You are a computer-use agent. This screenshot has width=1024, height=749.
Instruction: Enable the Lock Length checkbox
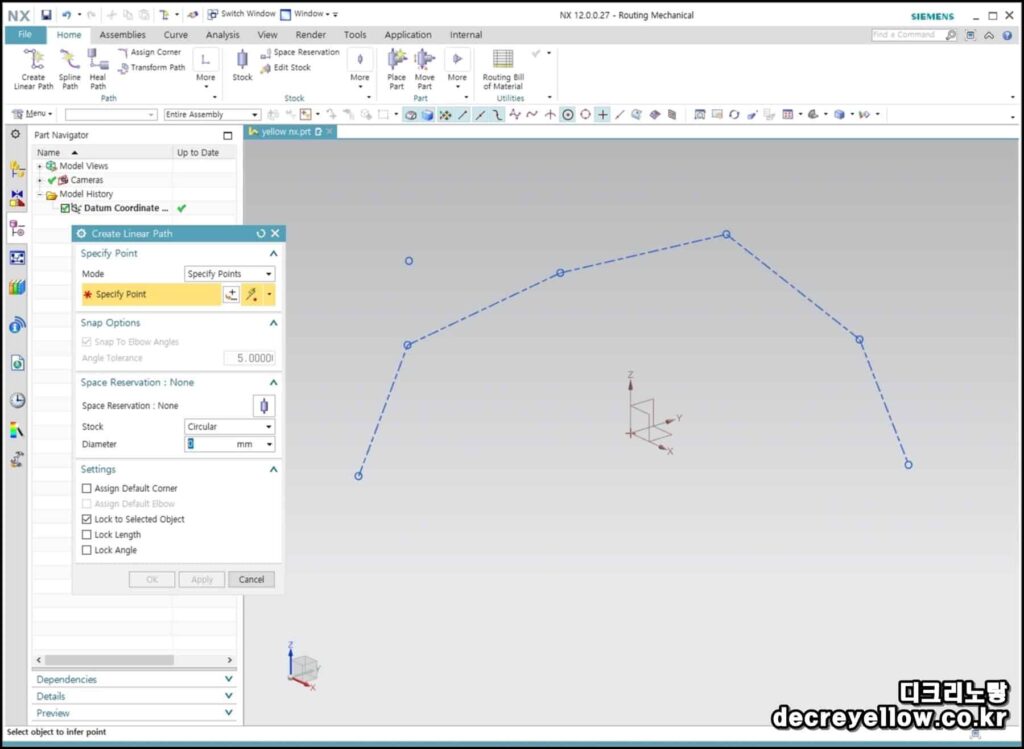pyautogui.click(x=86, y=535)
